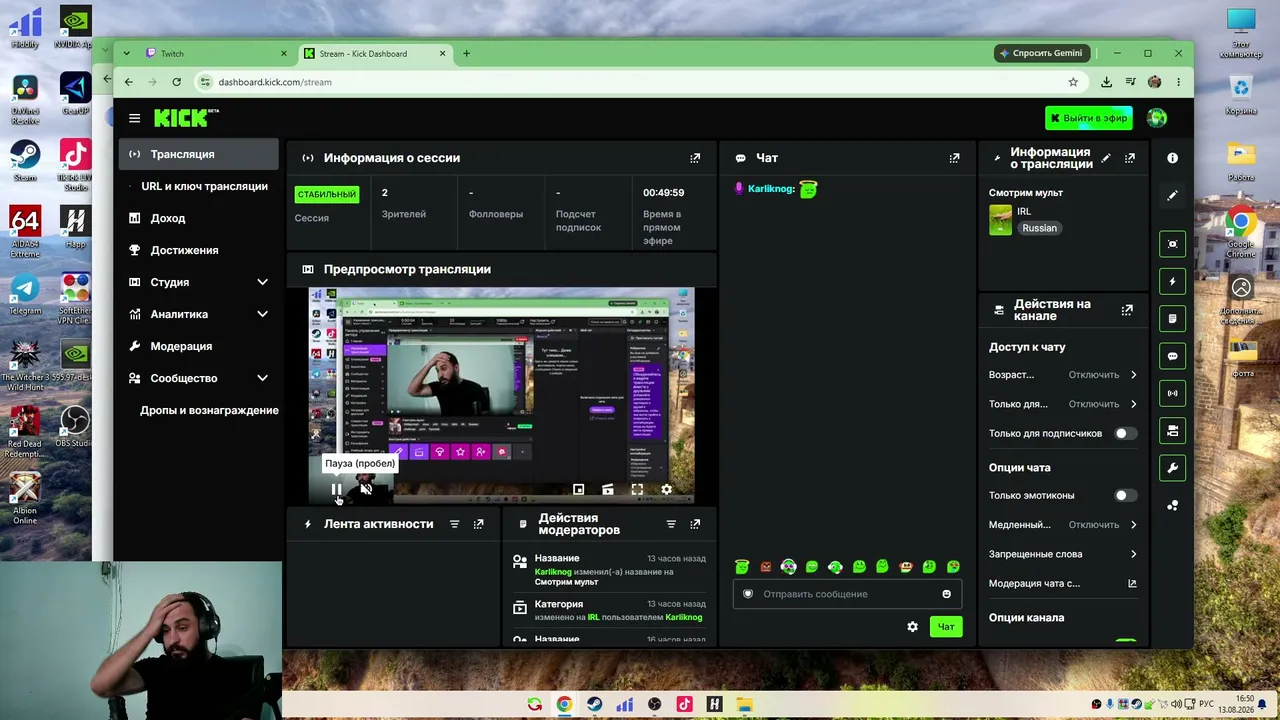Open Google Chrome from the taskbar
This screenshot has width=1280, height=720.
click(564, 705)
